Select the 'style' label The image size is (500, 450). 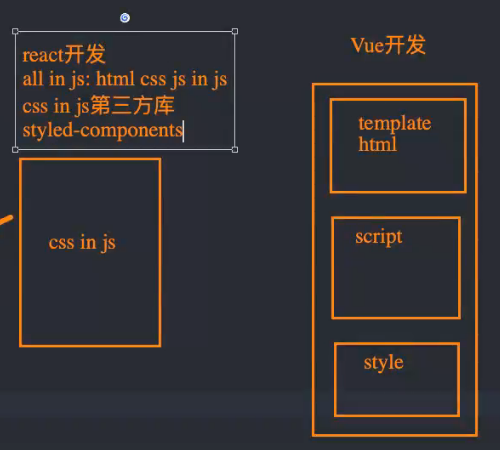(384, 363)
